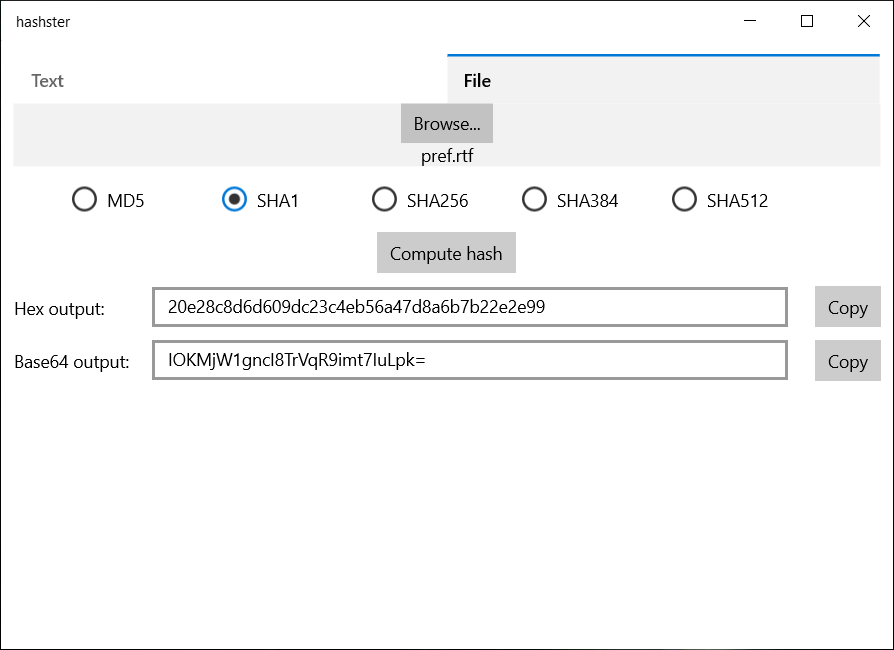
Task: Copy the Hex output value
Action: tap(847, 307)
